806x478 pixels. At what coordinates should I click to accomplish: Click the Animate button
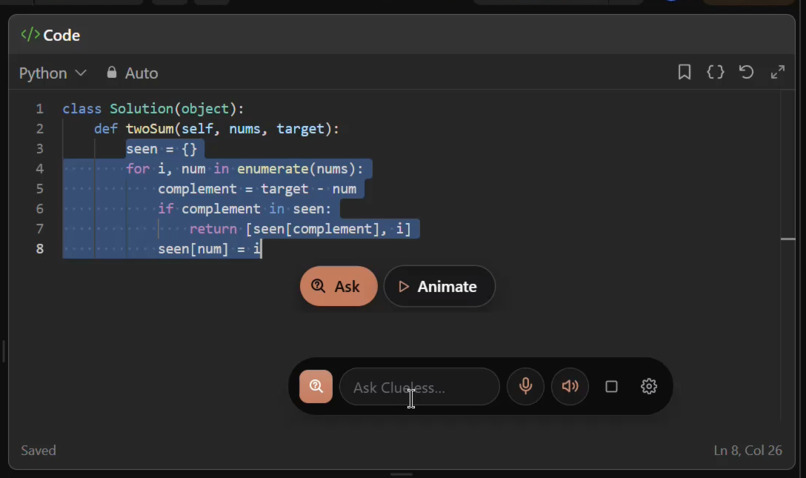[x=439, y=286]
